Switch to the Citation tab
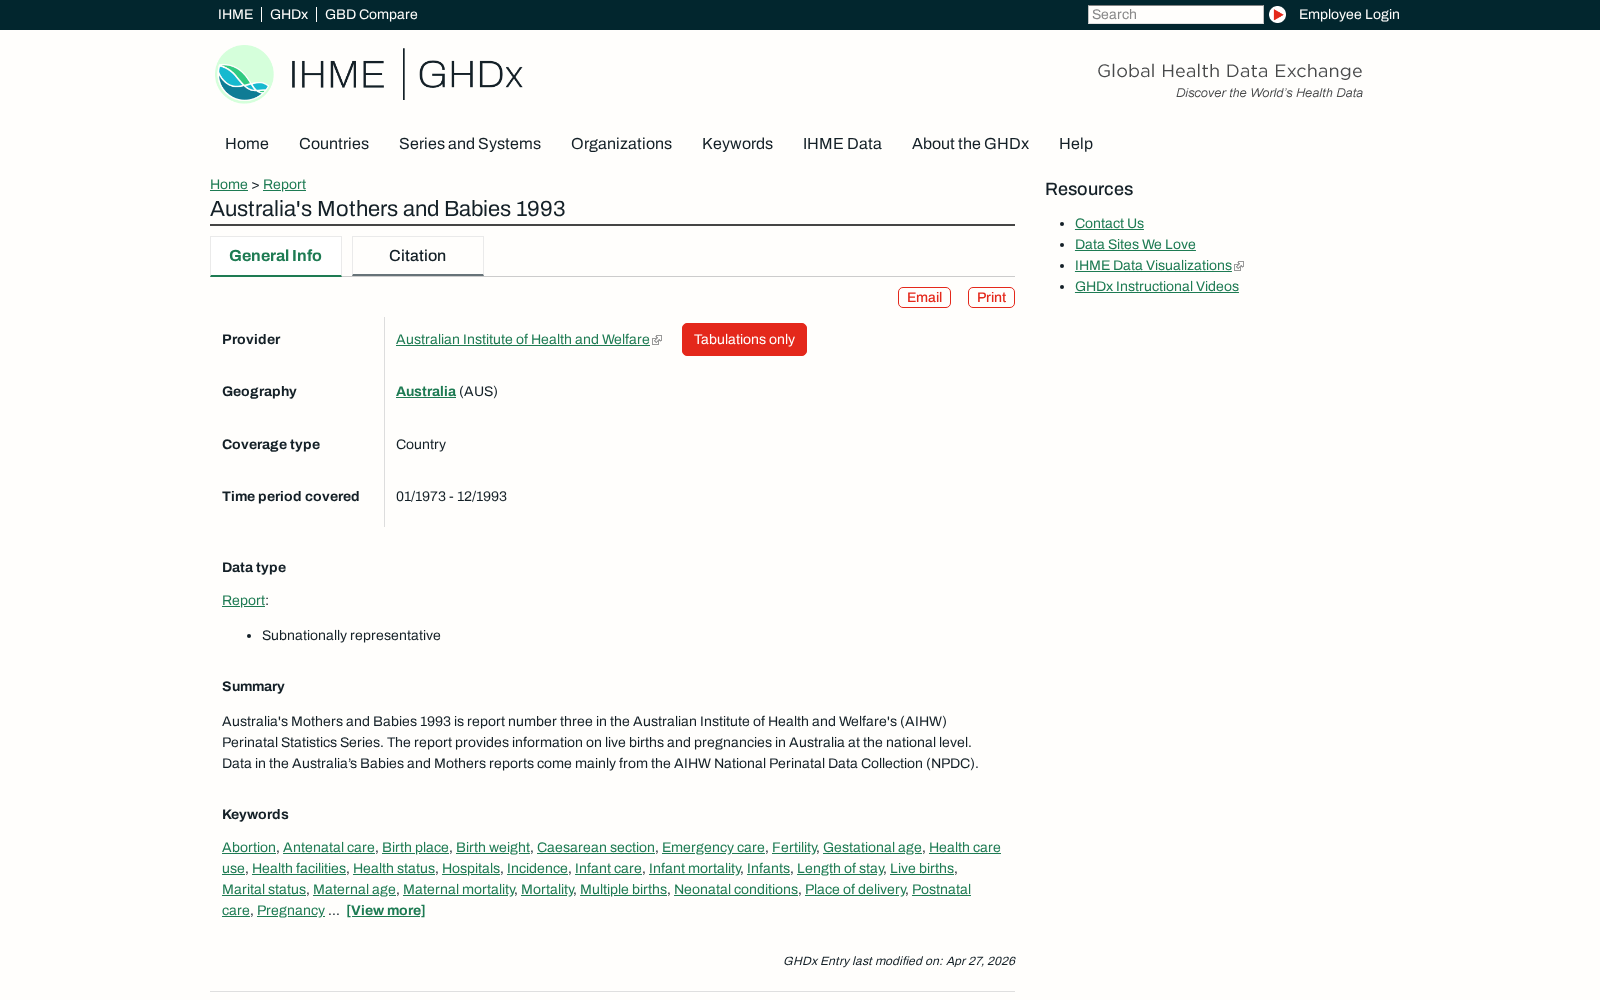Viewport: 1600px width, 1000px height. click(417, 256)
